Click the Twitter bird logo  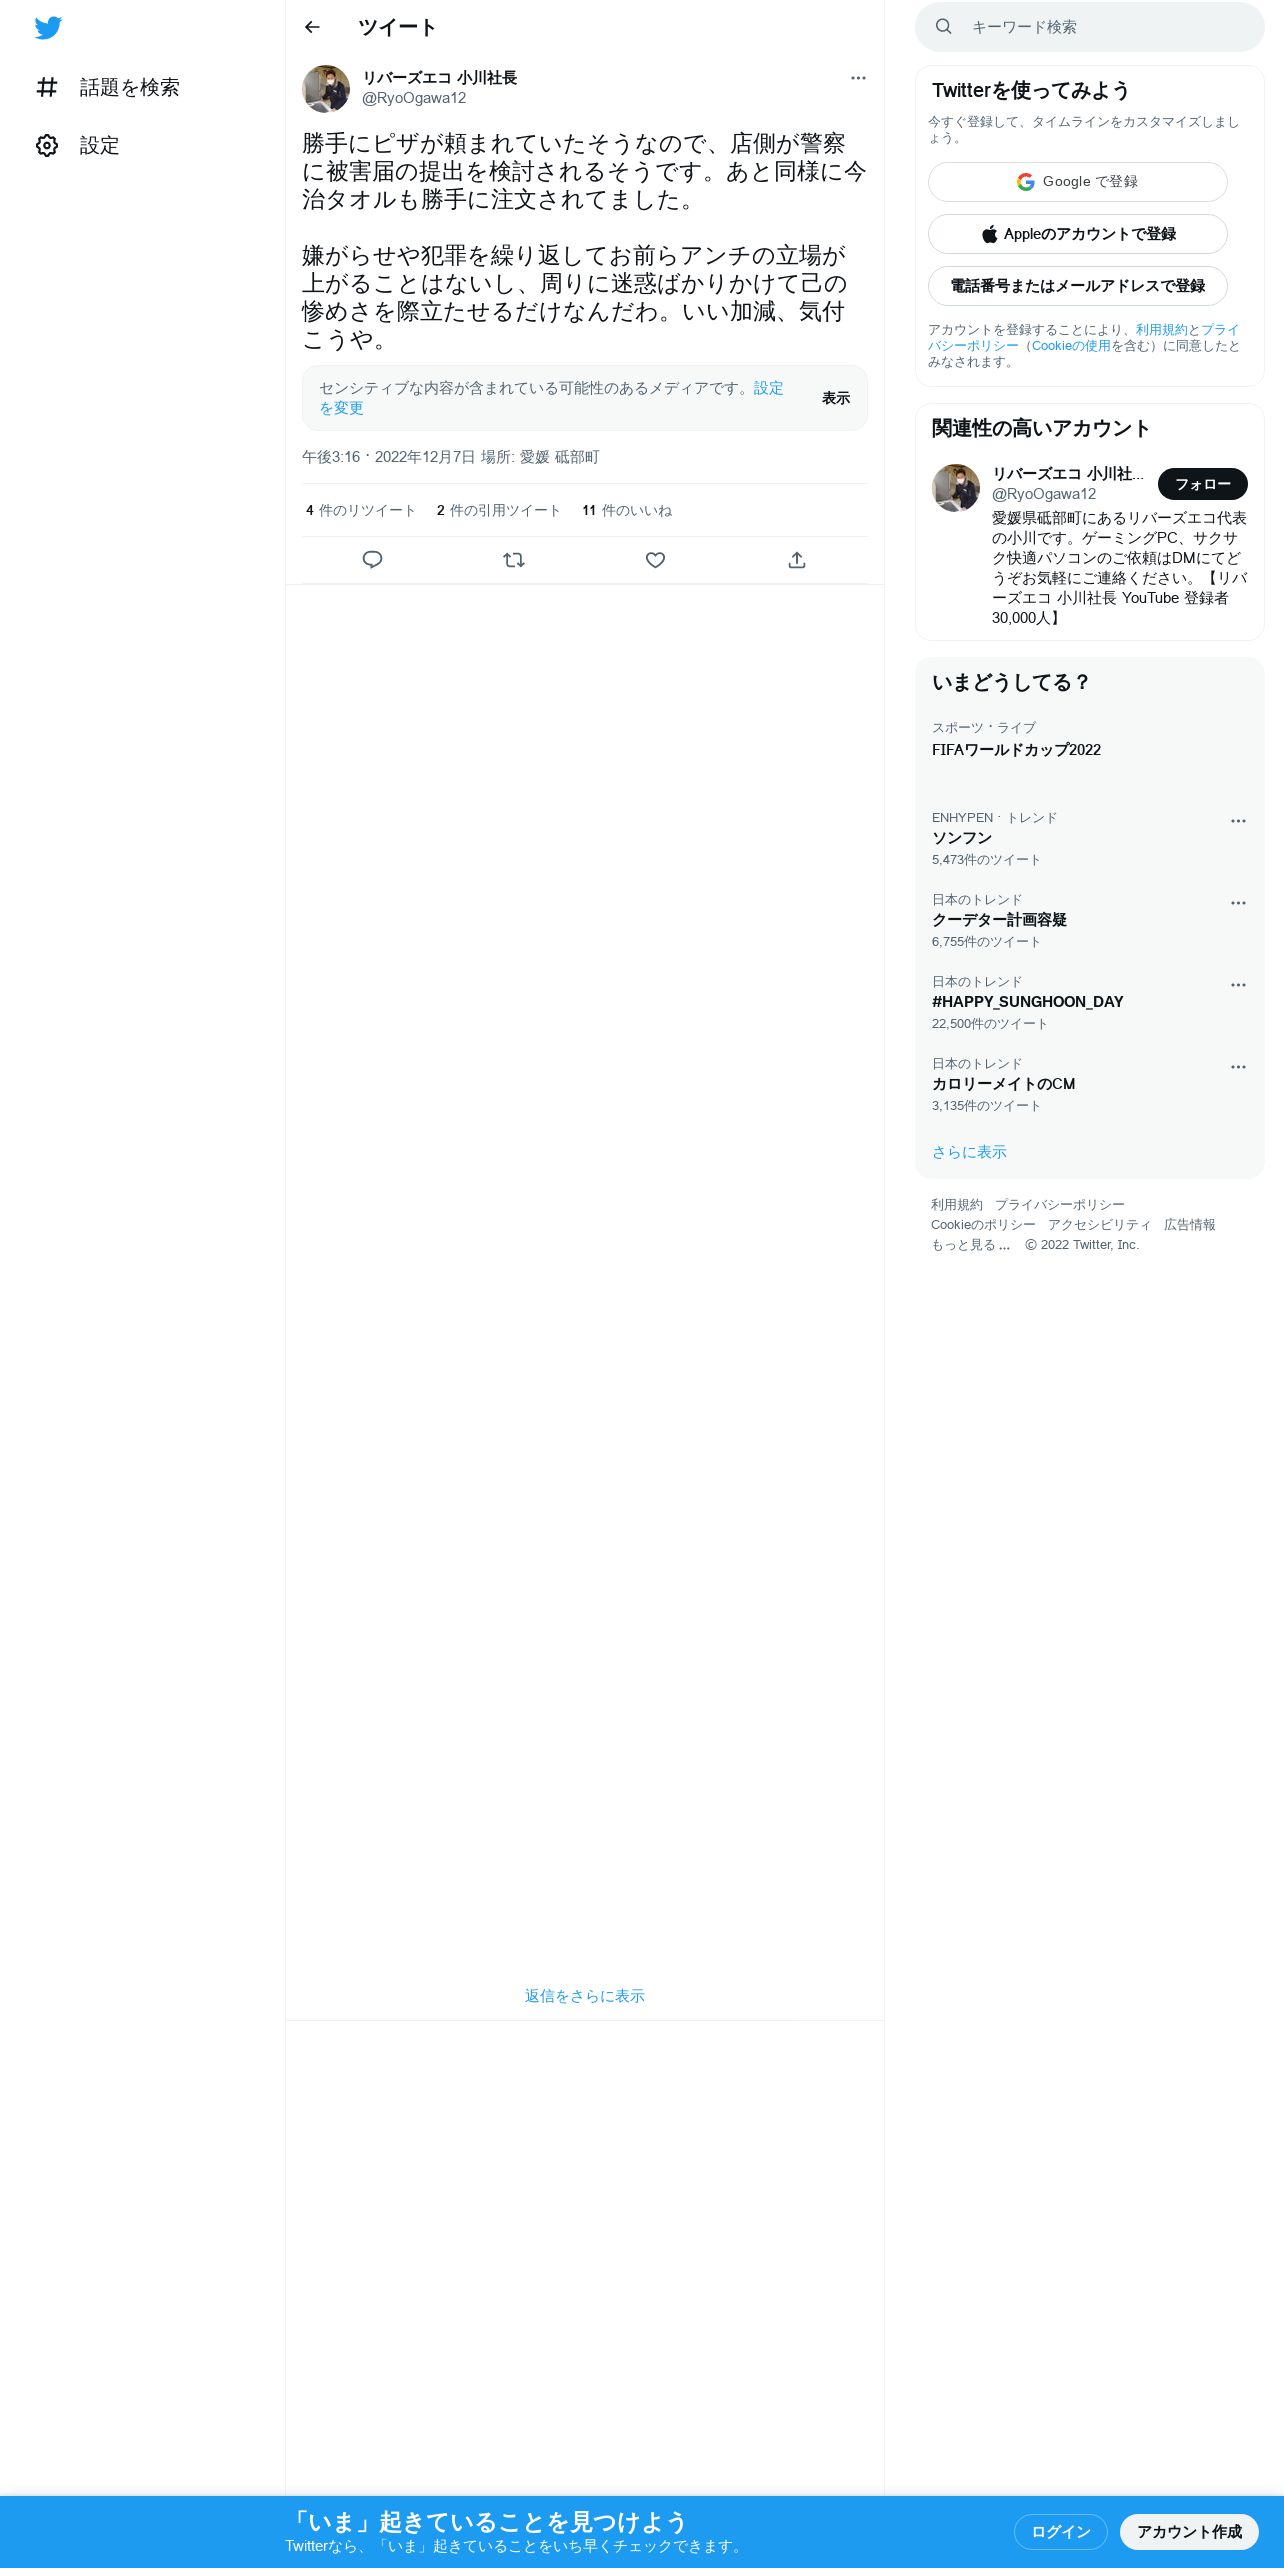48,28
